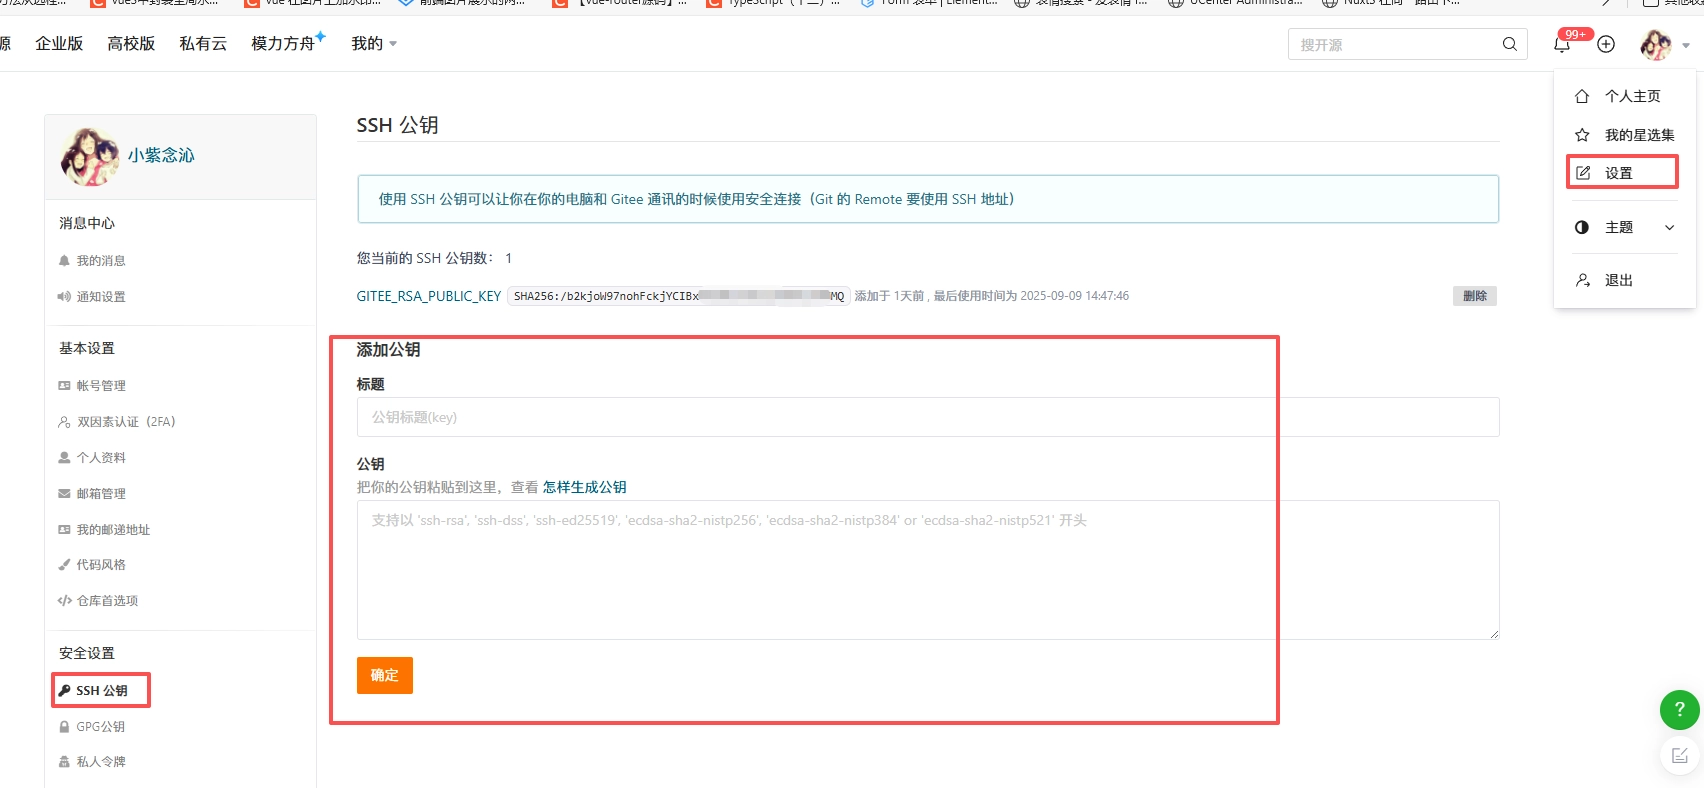Open 高校版 in the top navigation
This screenshot has height=788, width=1704.
coord(131,44)
